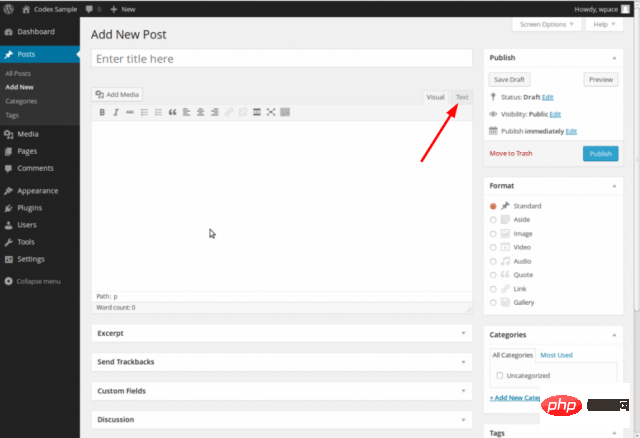Select the Audio post format
The height and width of the screenshot is (438, 640).
[x=493, y=262]
